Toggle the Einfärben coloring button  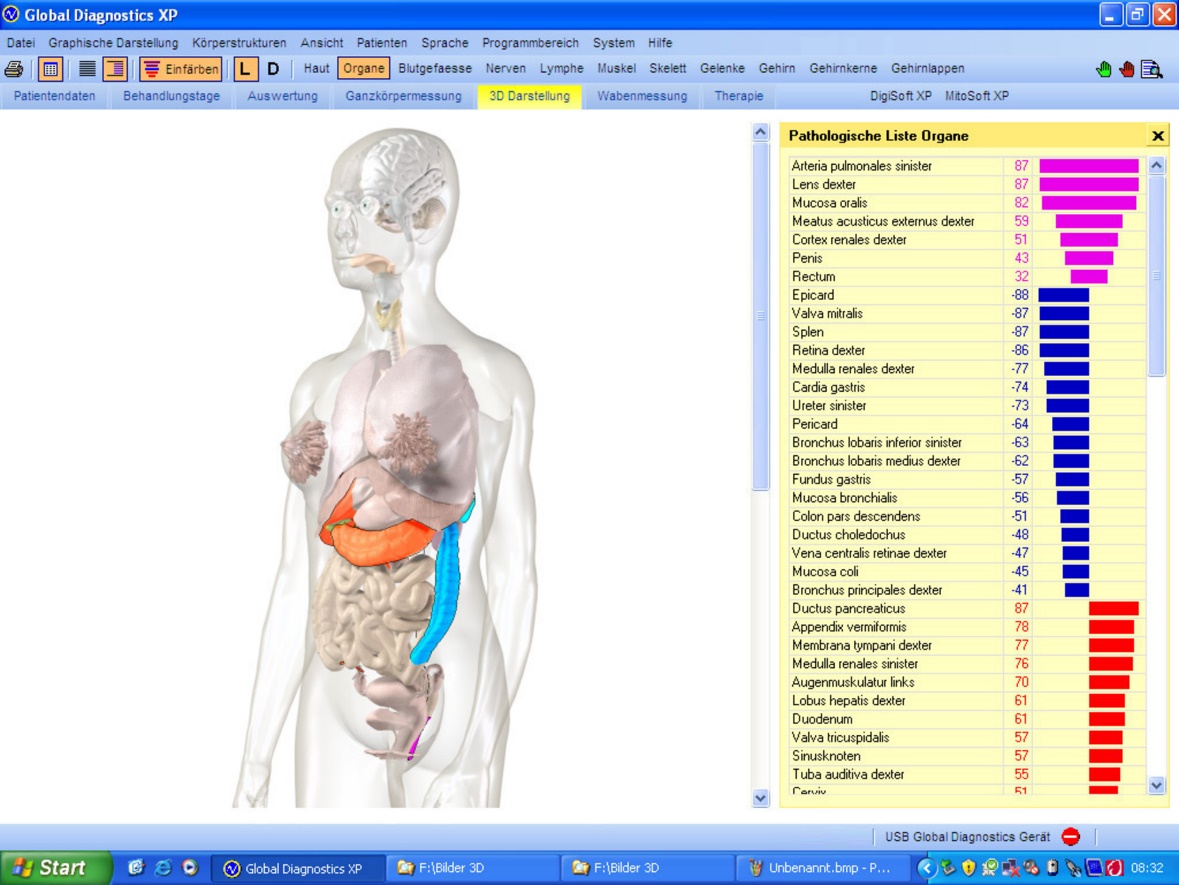coord(181,69)
